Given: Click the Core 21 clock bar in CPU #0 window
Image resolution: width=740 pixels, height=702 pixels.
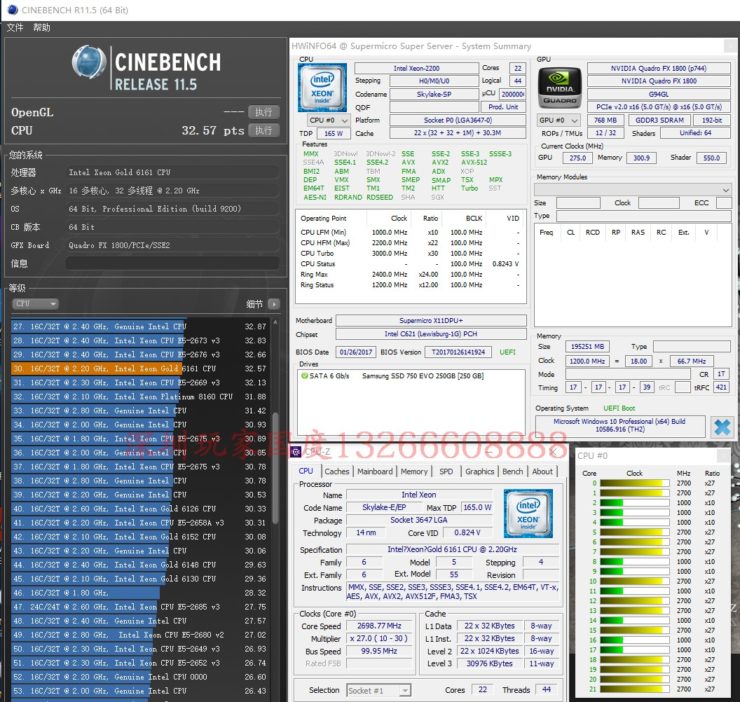Looking at the screenshot, I should point(634,689).
